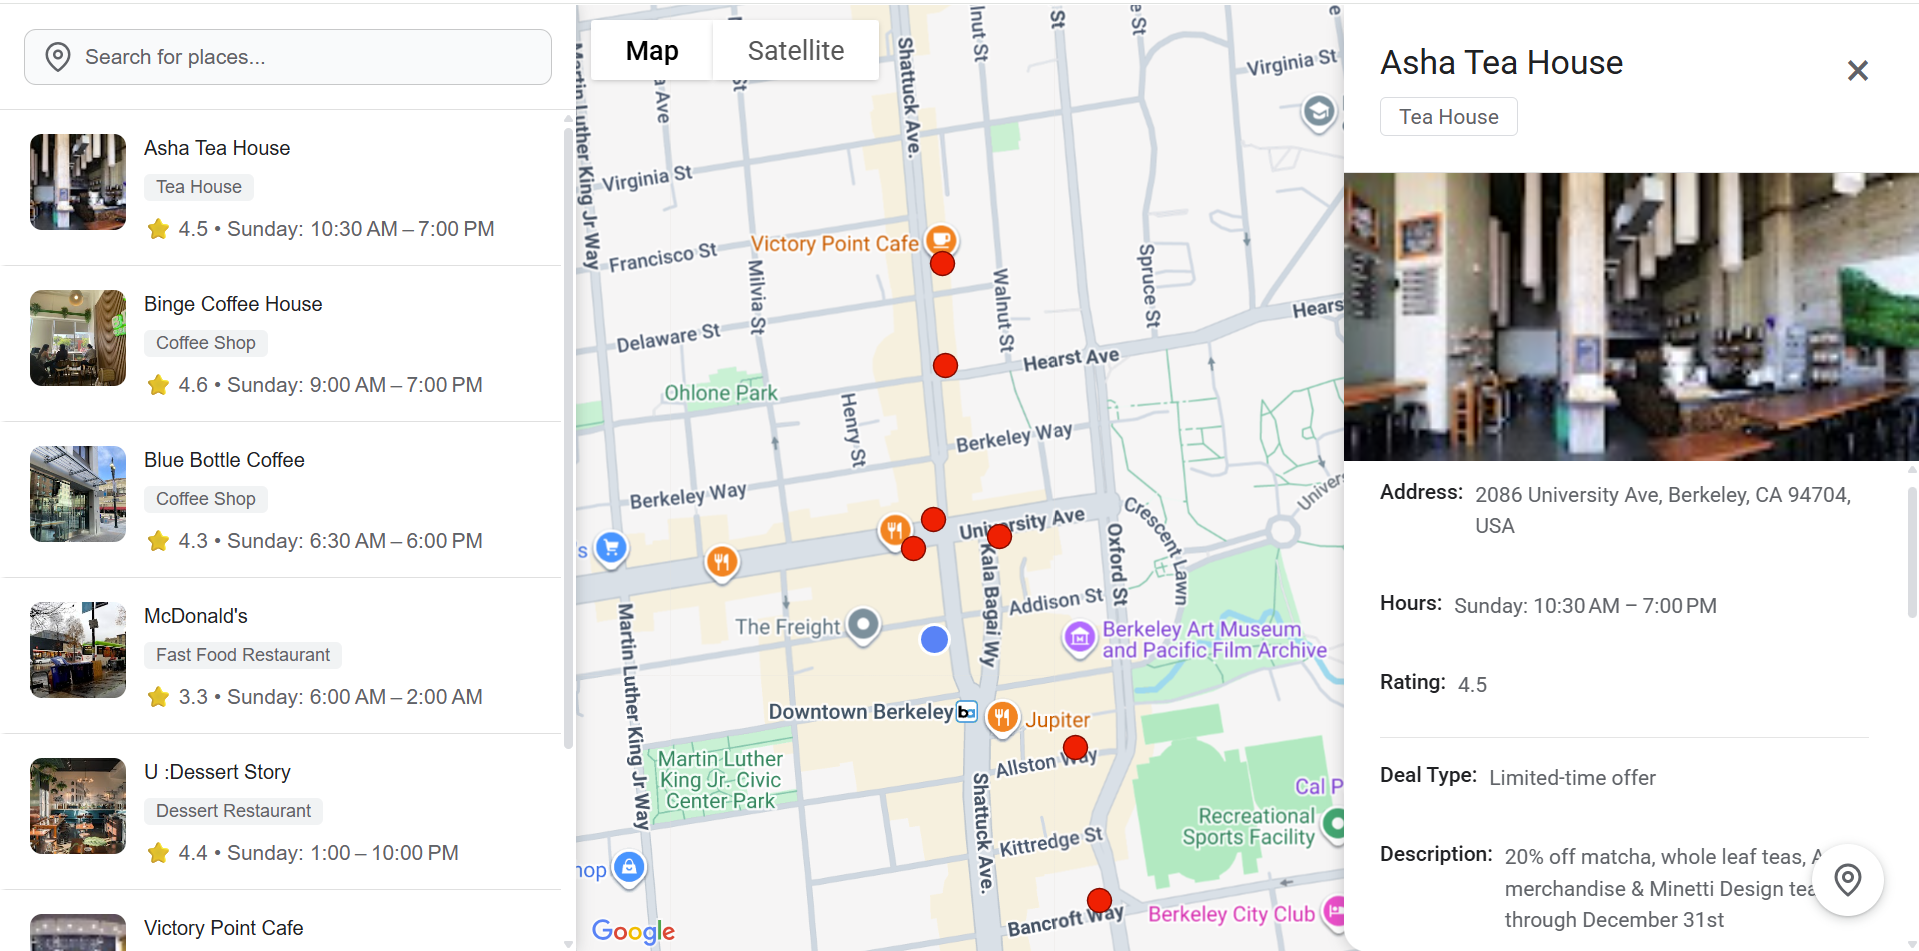Open McDonald's list entry

point(282,656)
